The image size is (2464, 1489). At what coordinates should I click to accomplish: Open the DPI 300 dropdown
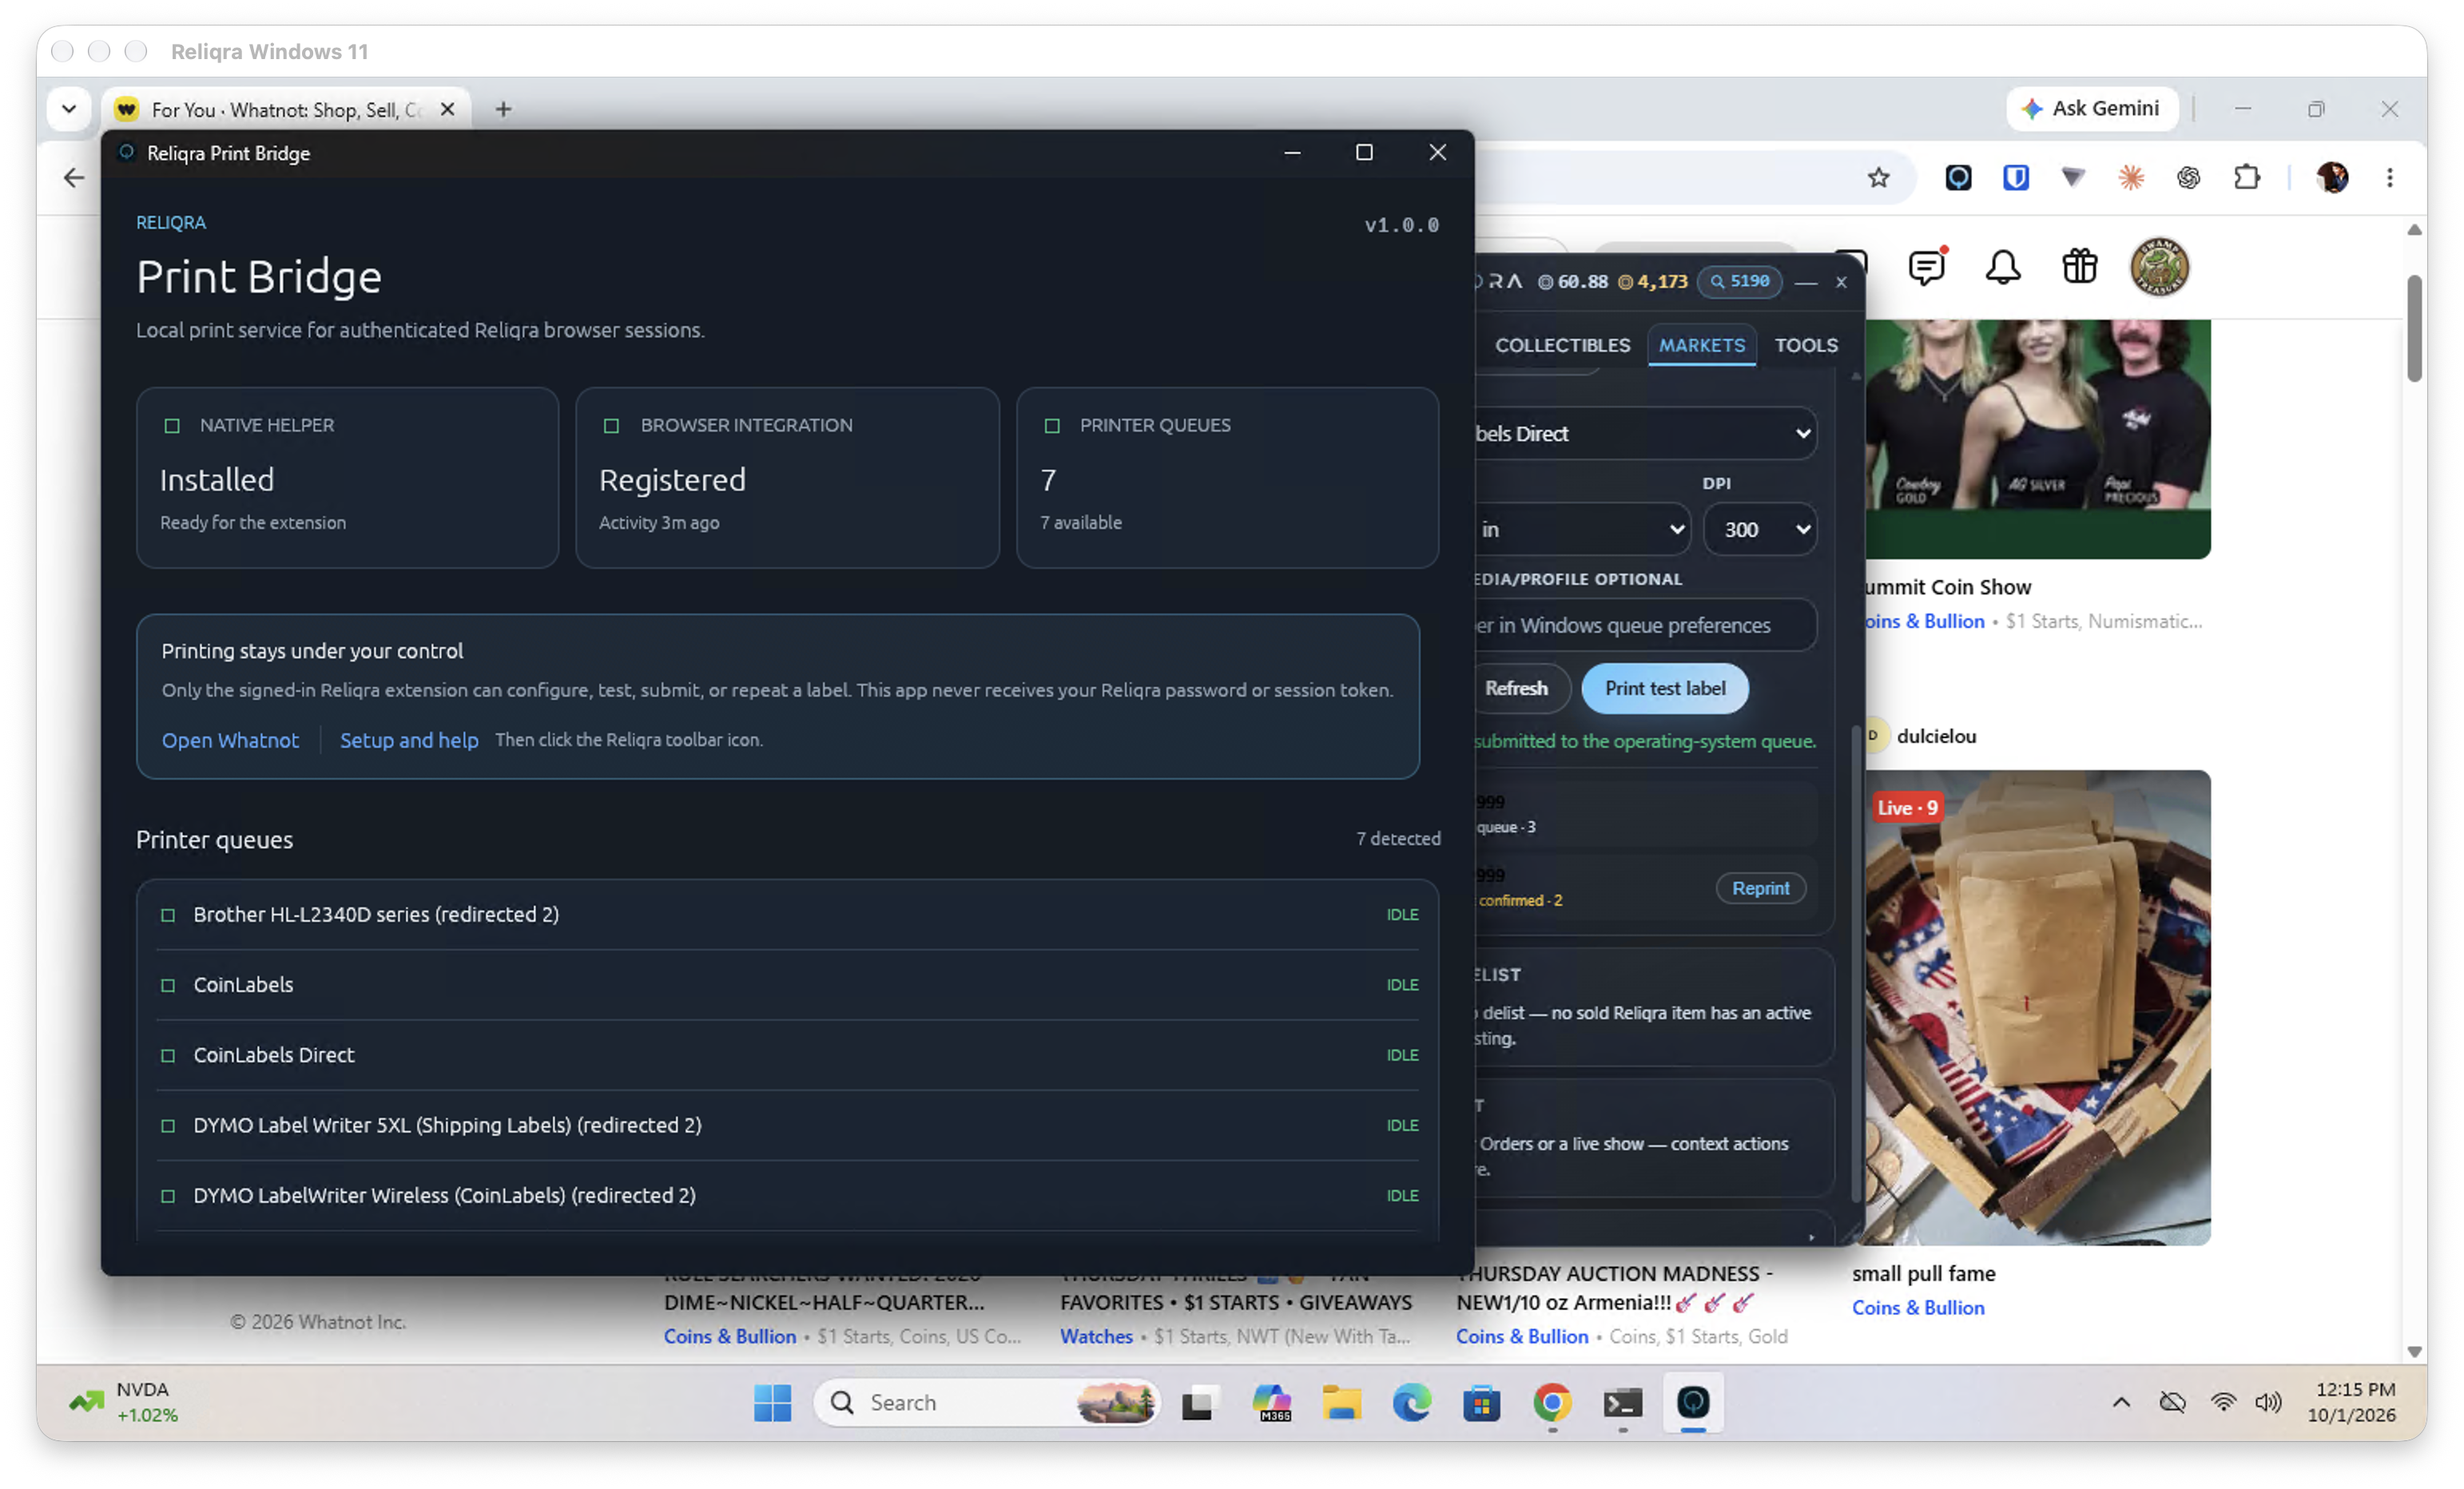pos(1760,529)
